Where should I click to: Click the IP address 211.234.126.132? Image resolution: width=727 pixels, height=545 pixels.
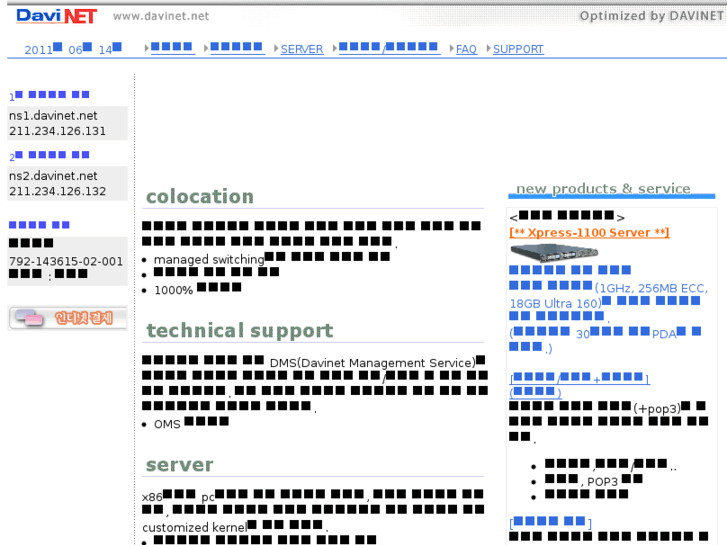[57, 191]
